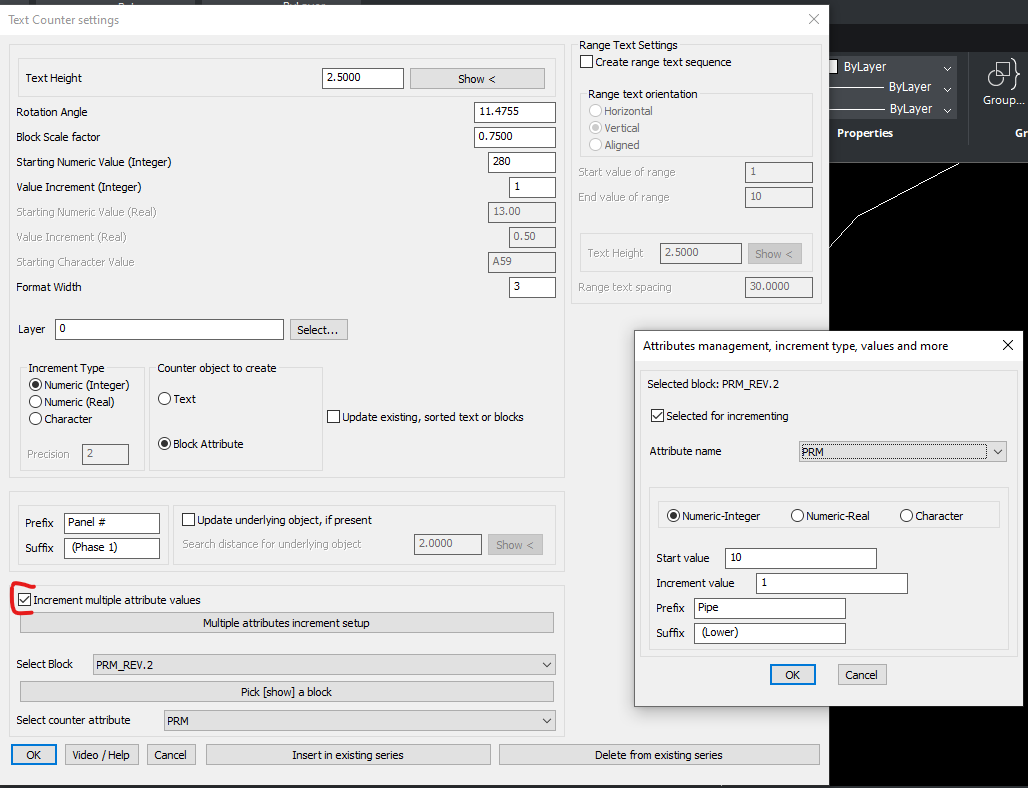Expand the Attribute name PRM dropdown

997,451
